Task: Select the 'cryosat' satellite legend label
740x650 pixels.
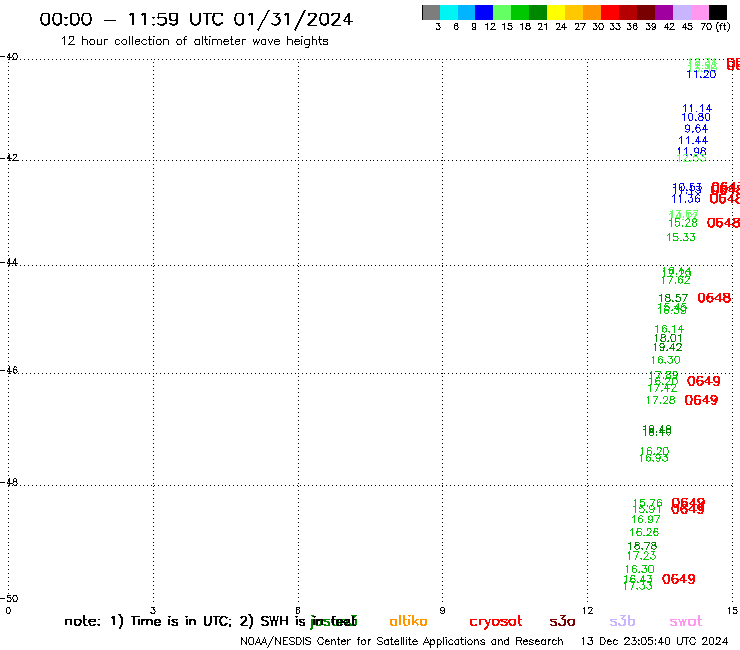Action: pos(496,622)
